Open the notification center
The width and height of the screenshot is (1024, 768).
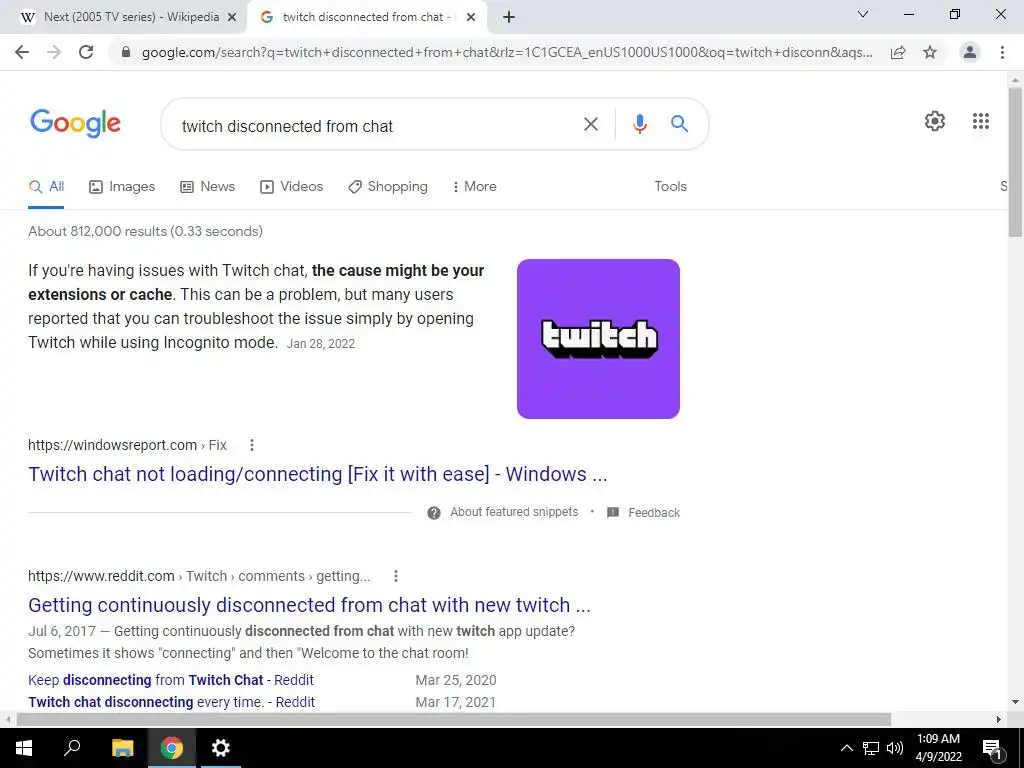(991, 748)
